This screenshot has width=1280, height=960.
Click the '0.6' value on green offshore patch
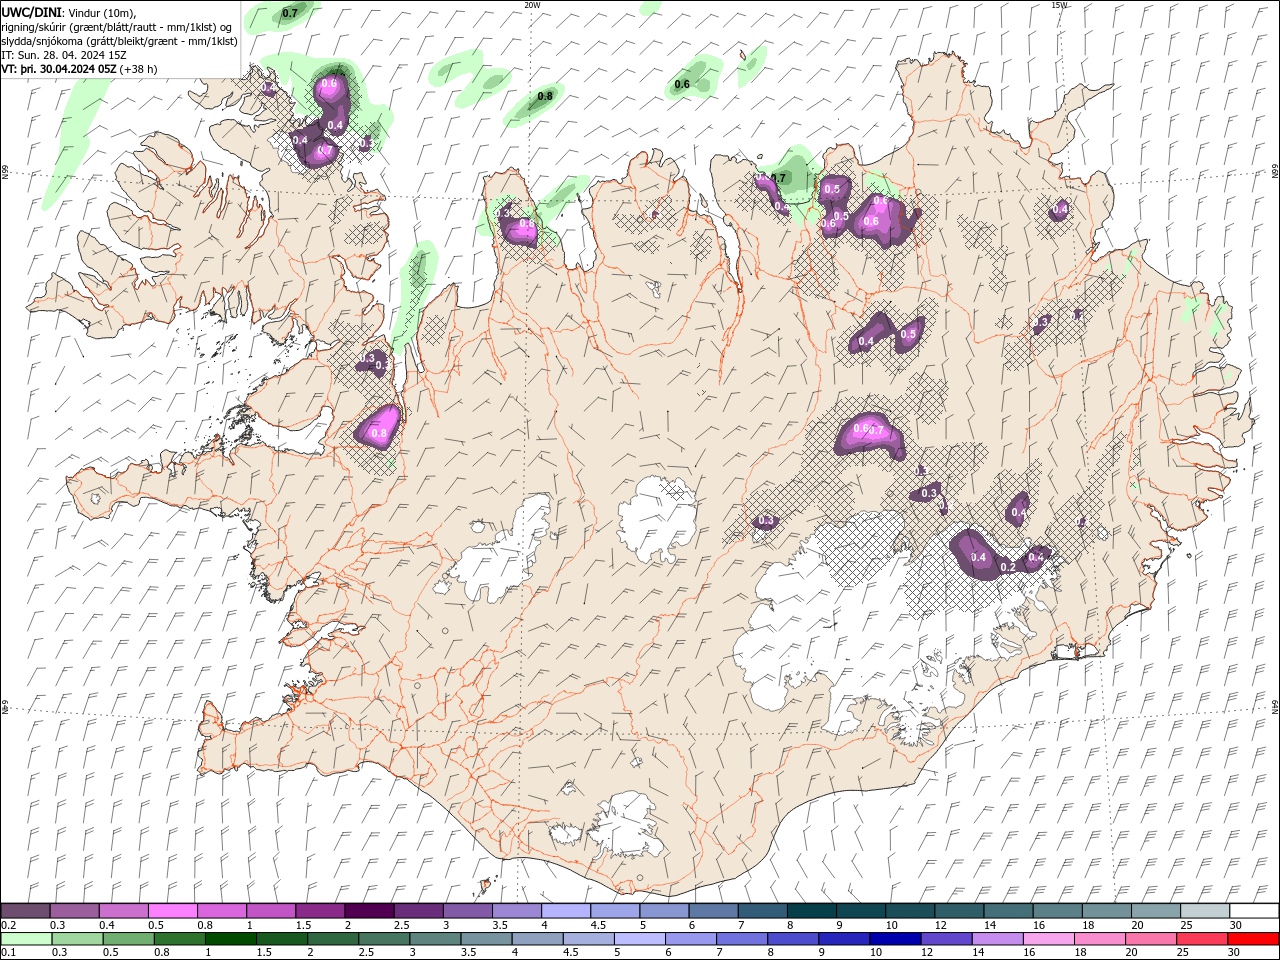pos(682,84)
